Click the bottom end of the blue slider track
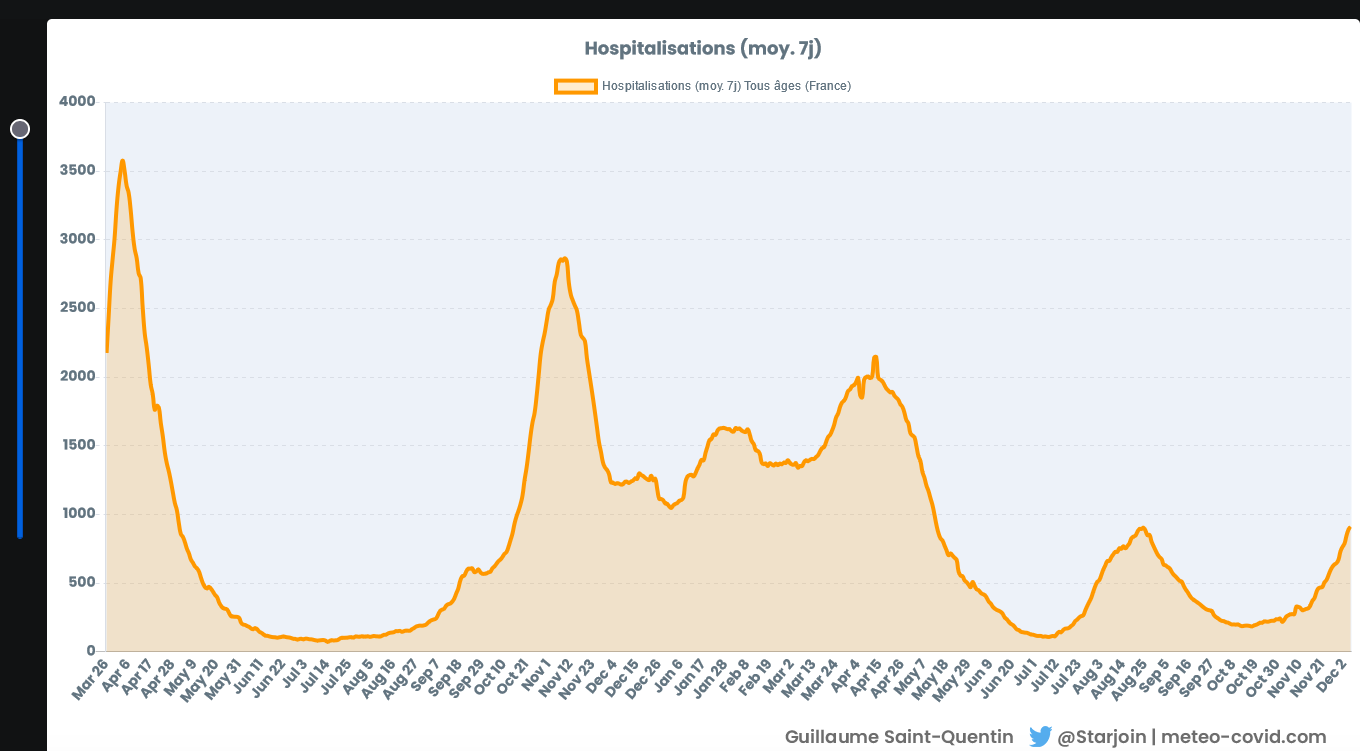 [20, 535]
